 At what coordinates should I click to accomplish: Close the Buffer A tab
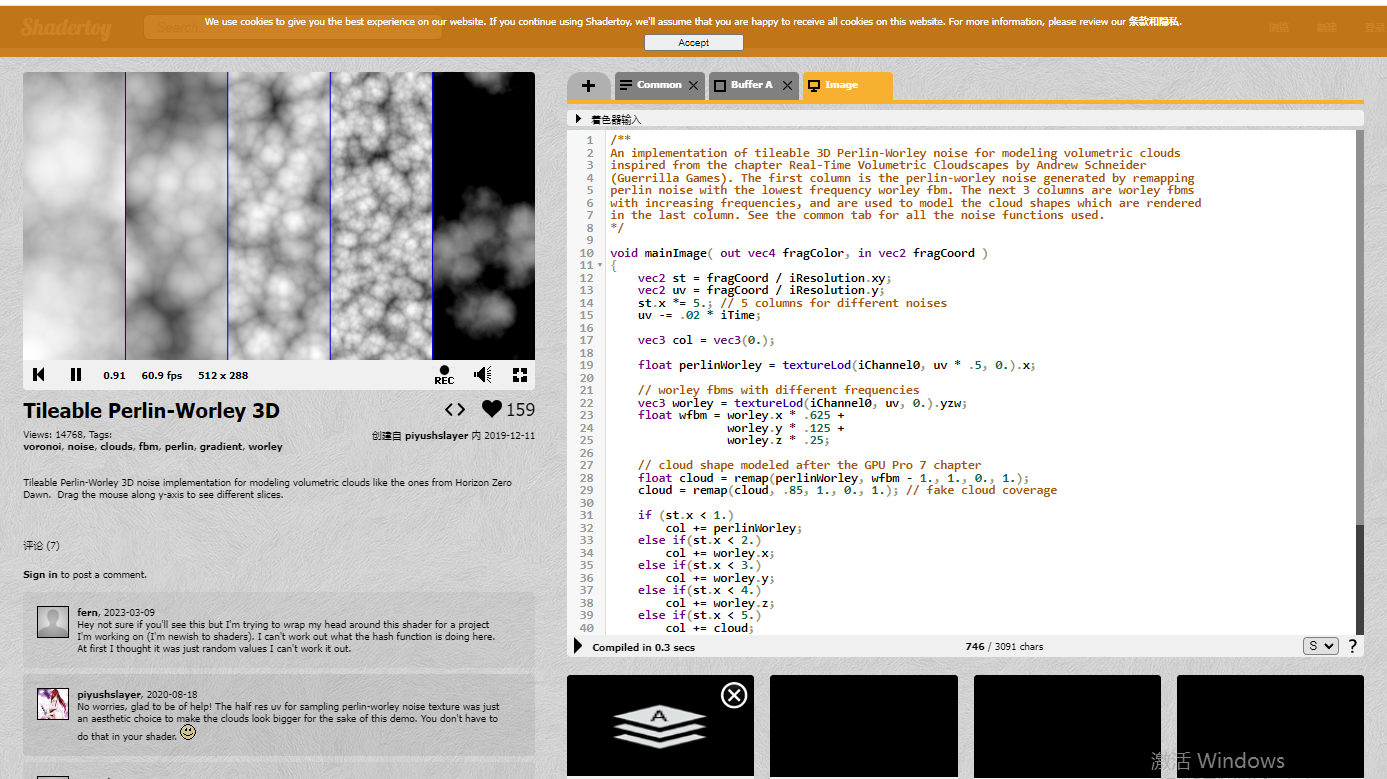click(x=787, y=86)
